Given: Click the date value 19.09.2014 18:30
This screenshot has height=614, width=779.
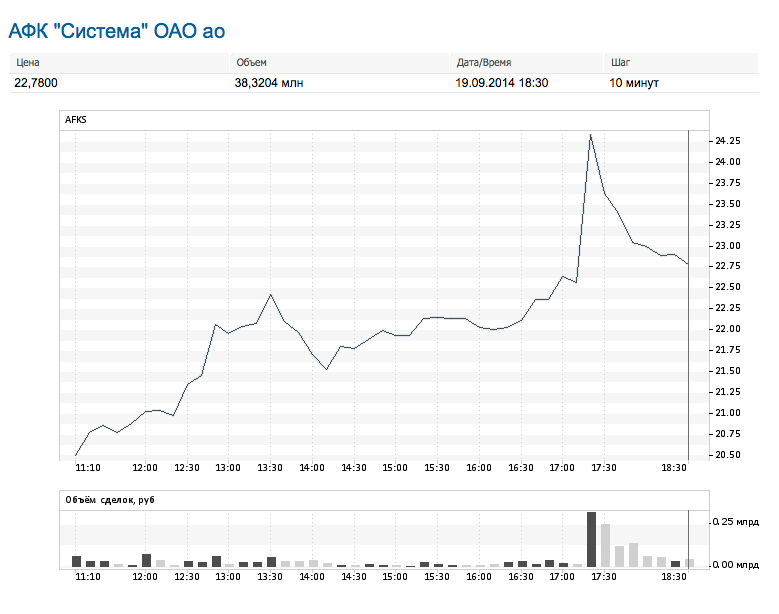Looking at the screenshot, I should pyautogui.click(x=502, y=82).
